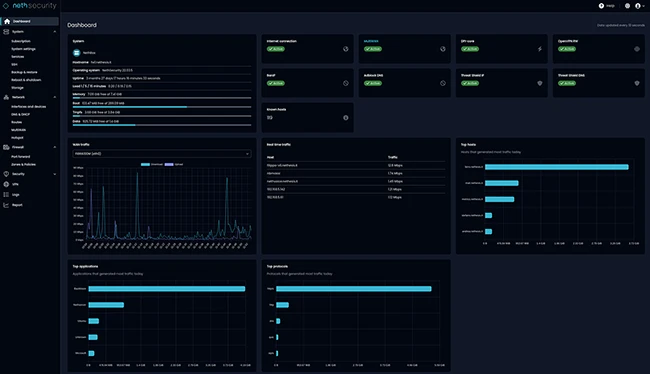650x374 pixels.
Task: Open Services in the sidebar
Action: tap(17, 57)
